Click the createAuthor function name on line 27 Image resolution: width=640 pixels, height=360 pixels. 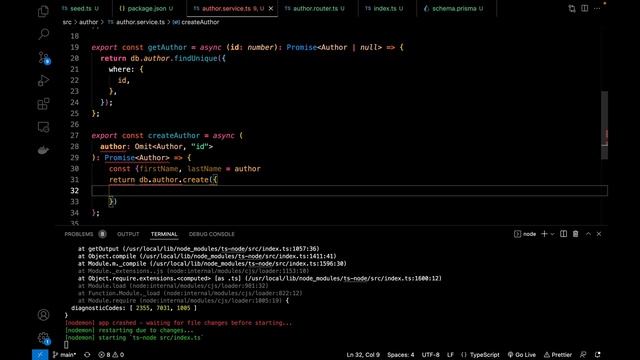[x=174, y=136]
